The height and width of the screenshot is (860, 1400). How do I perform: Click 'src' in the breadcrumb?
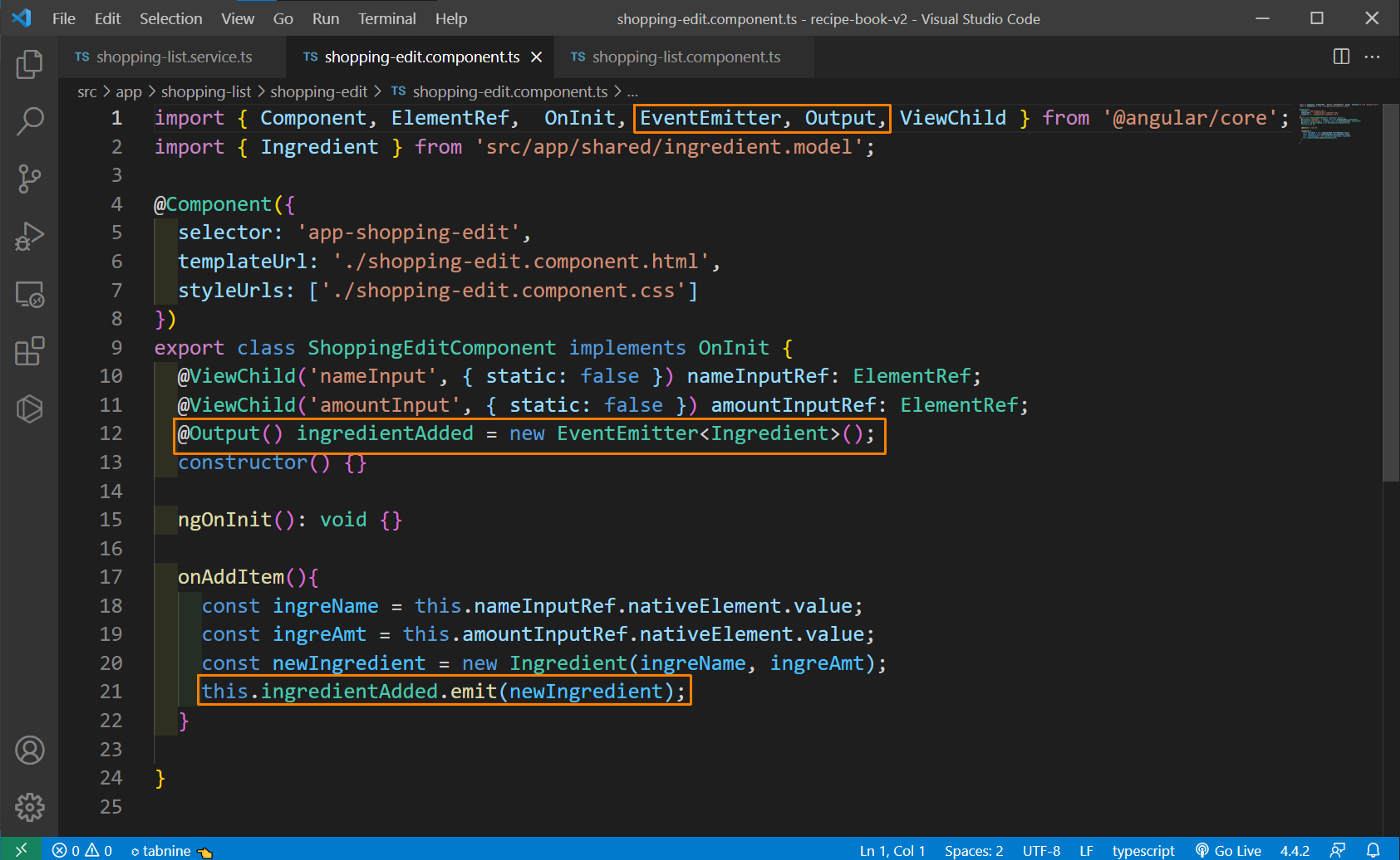pos(87,91)
